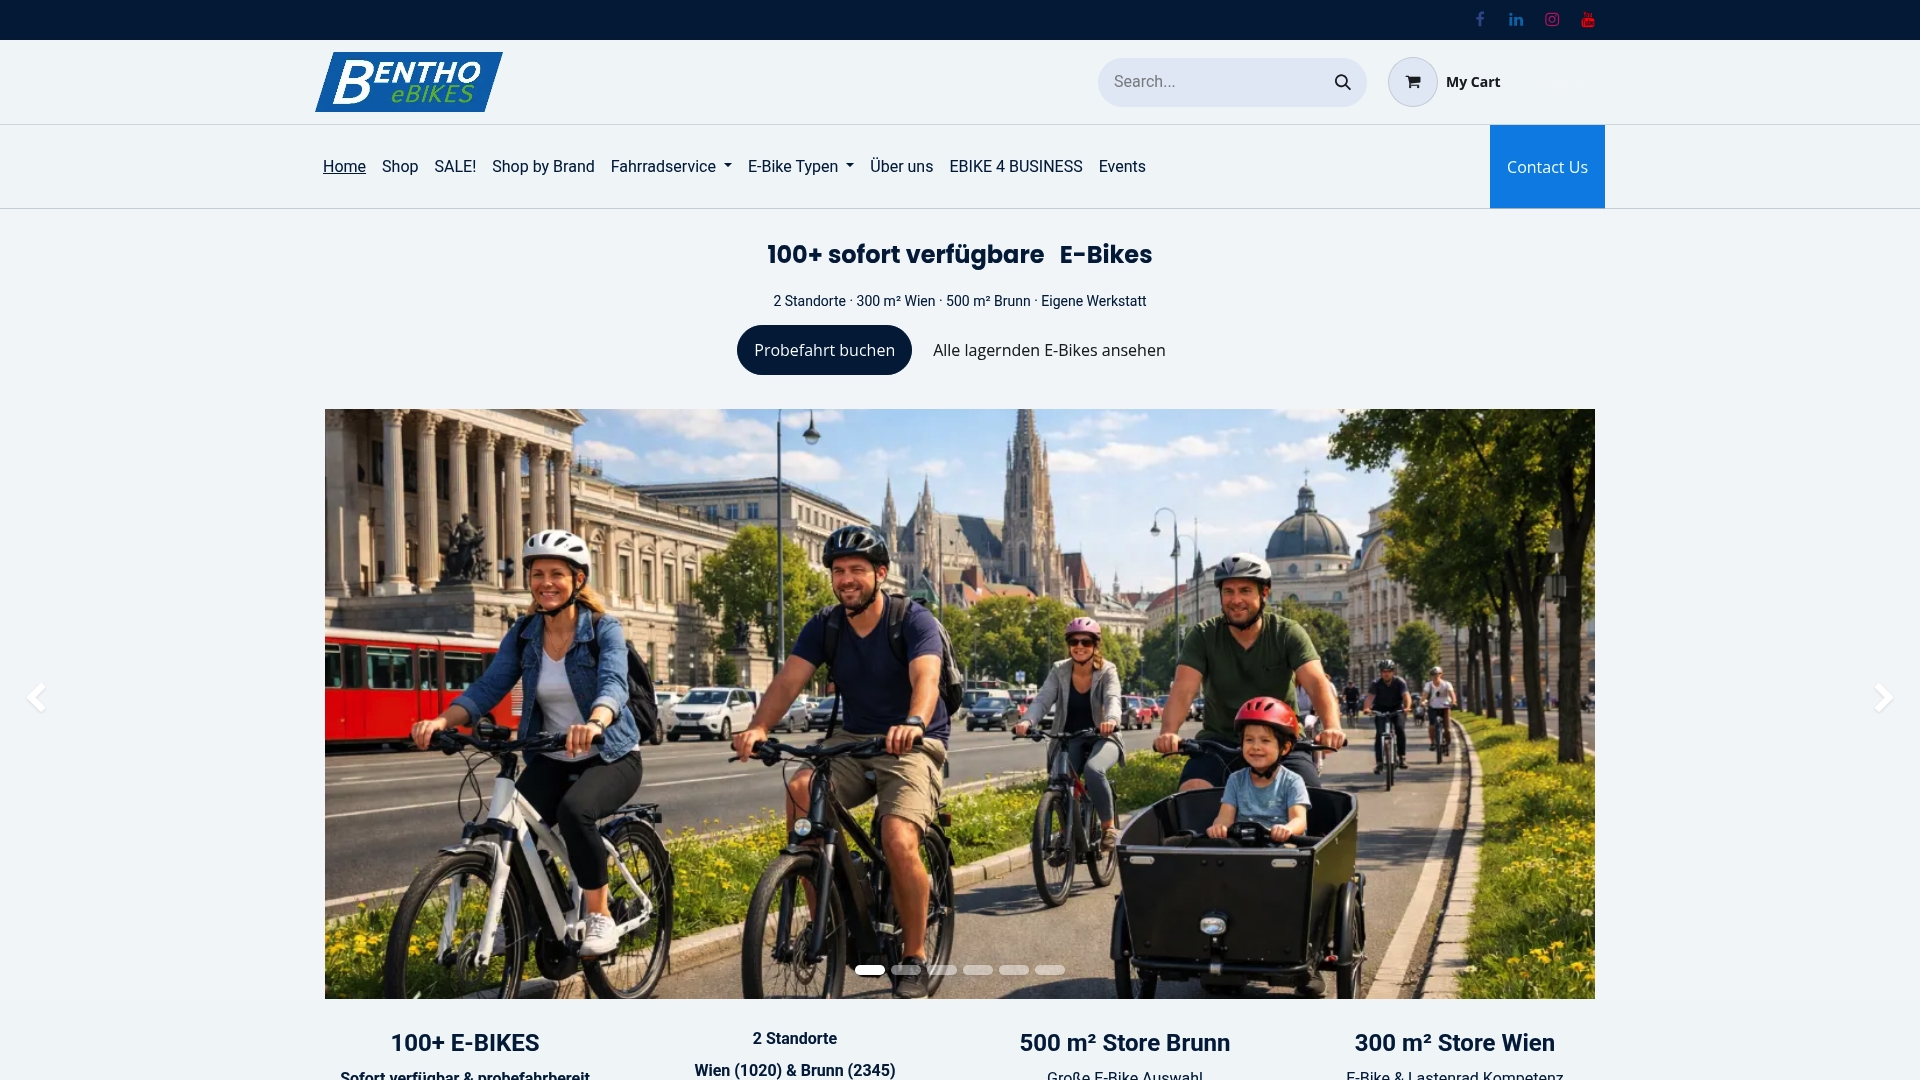Screen dimensions: 1920x1080
Task: Advance the carousel with the right arrow
Action: point(1884,697)
